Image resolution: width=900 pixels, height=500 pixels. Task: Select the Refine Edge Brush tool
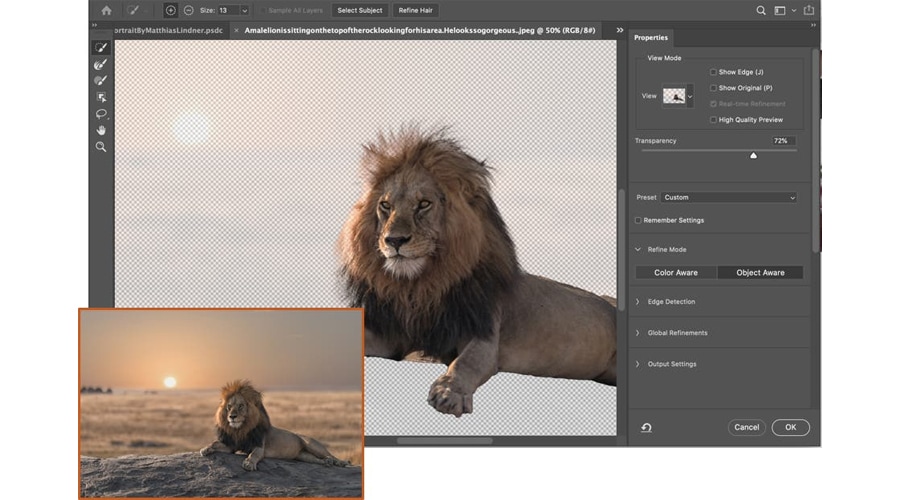click(x=101, y=64)
